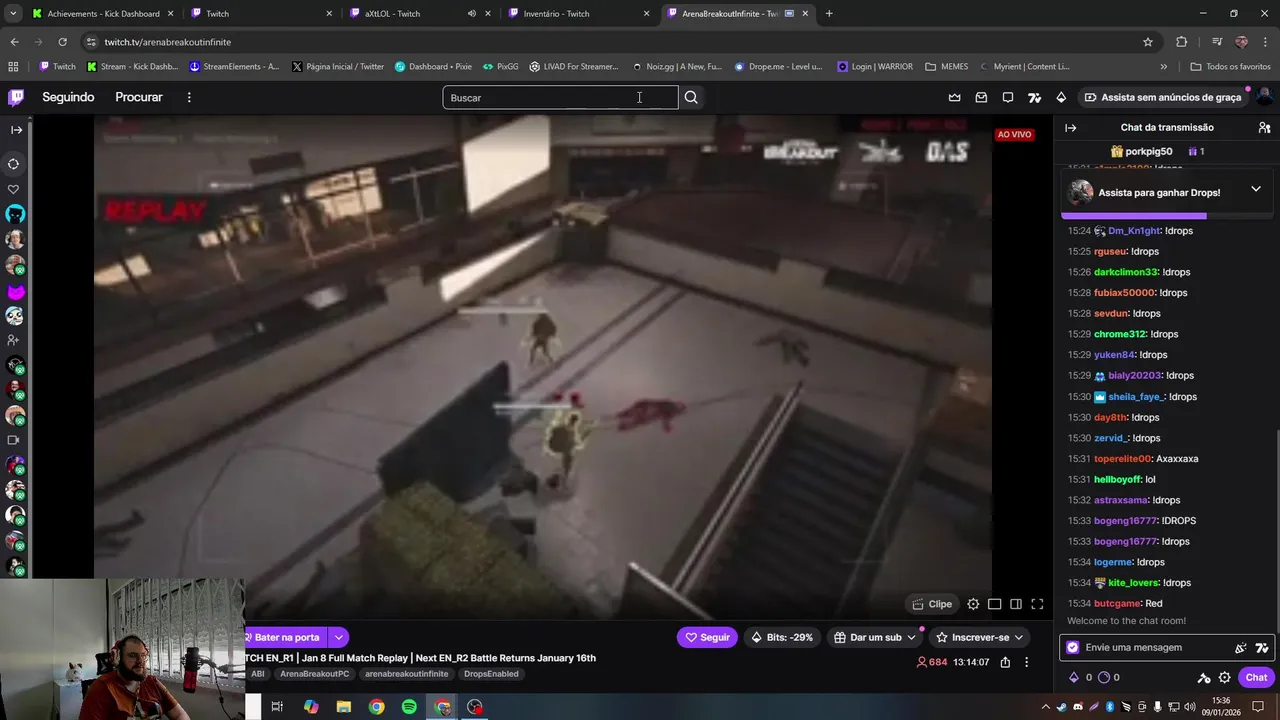
Task: Open the followed channels heart icon
Action: coord(14,189)
